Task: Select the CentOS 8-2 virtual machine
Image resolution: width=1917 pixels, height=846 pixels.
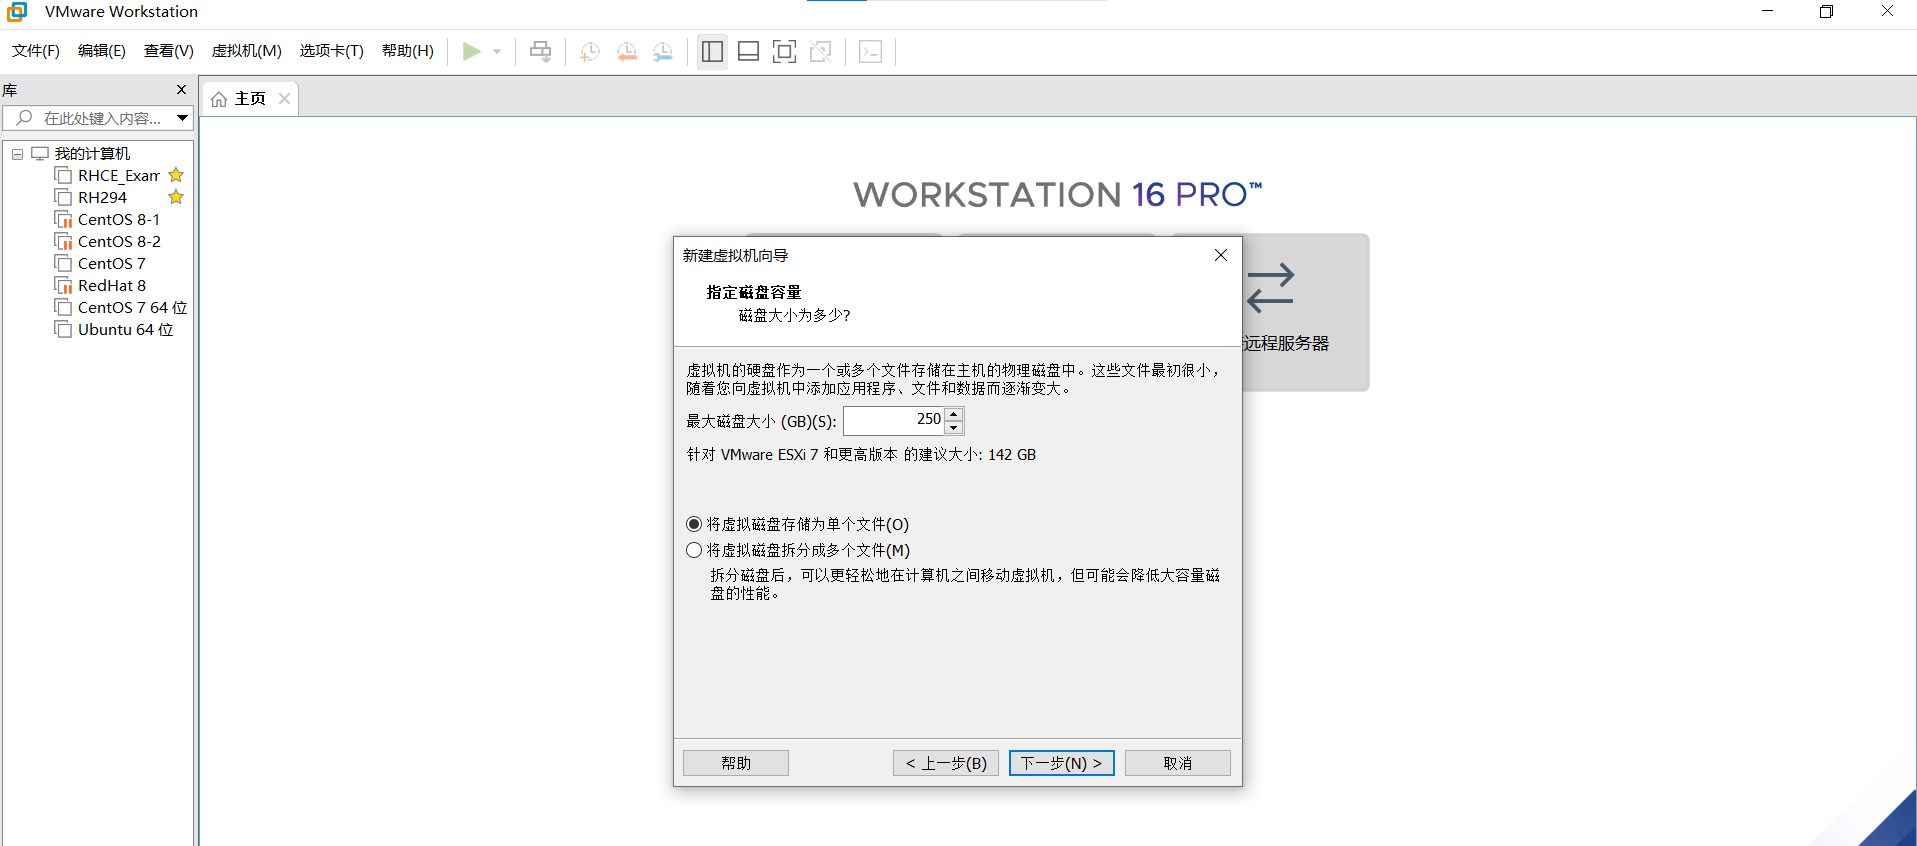Action: 119,241
